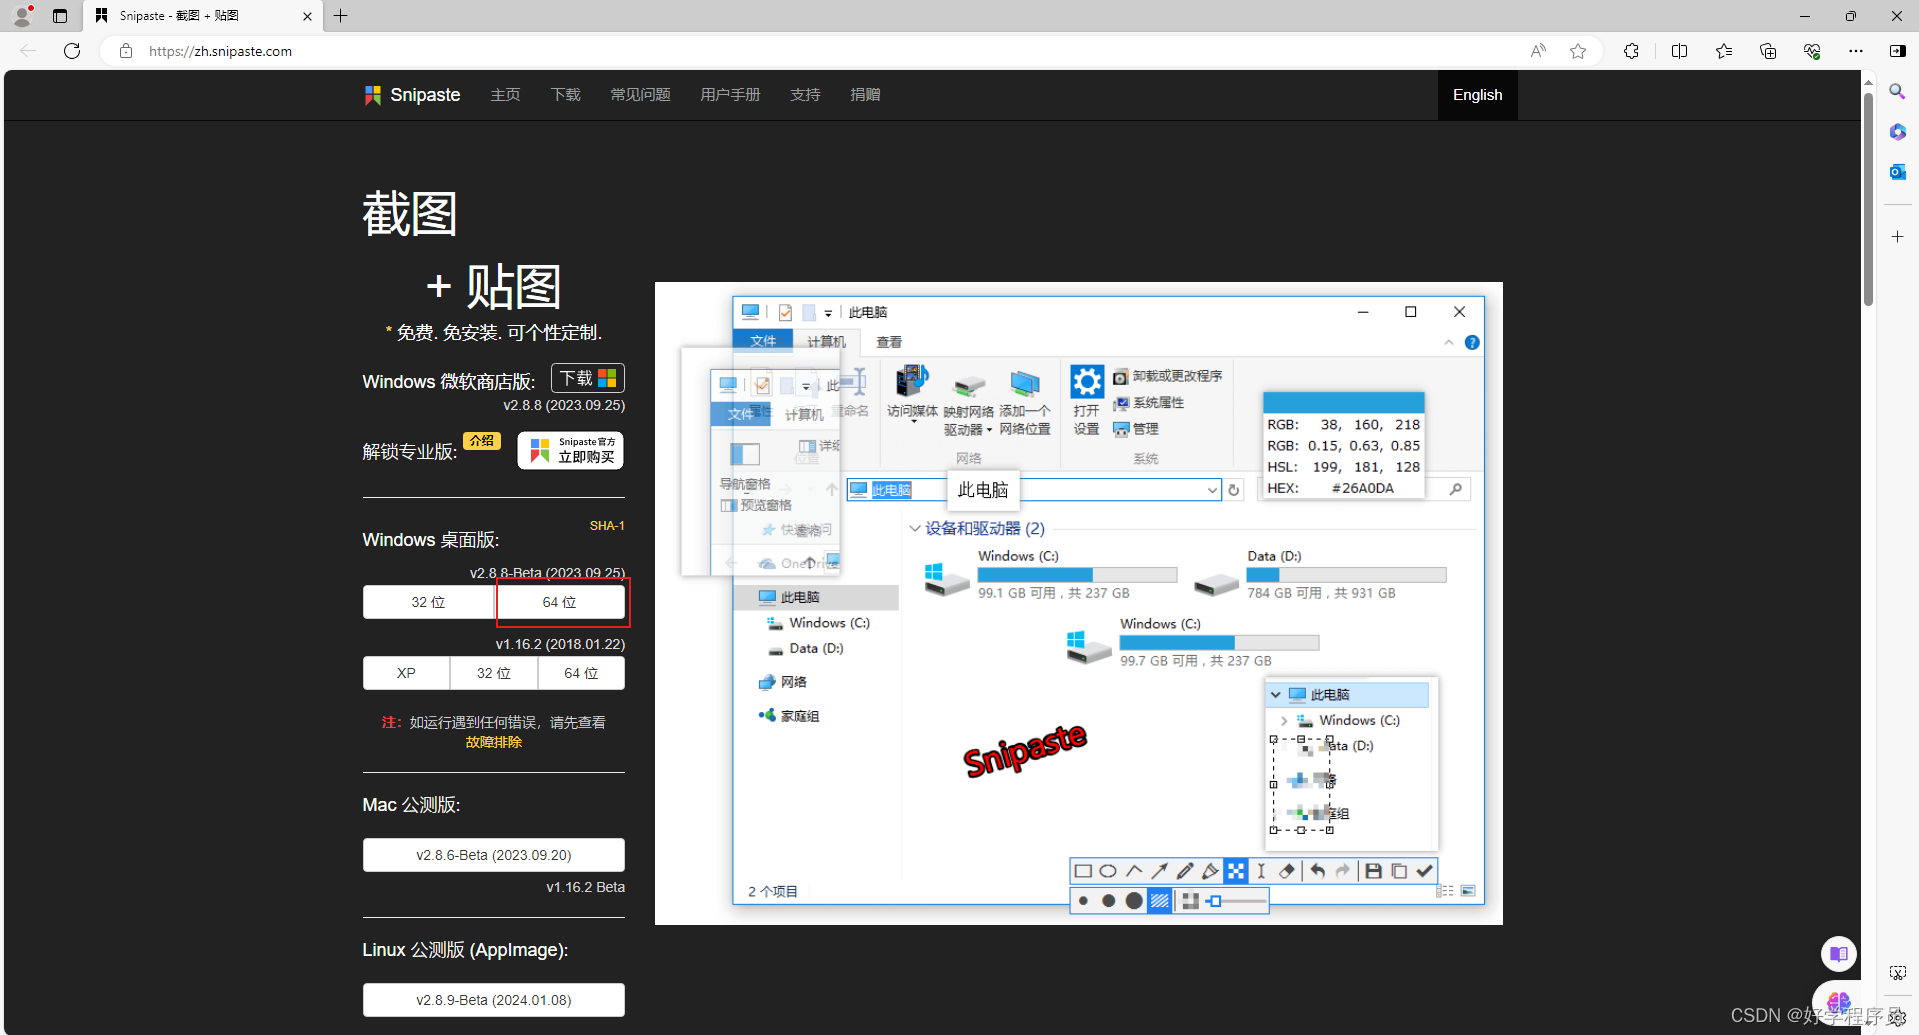Open a new tab with the plus button
This screenshot has height=1035, width=1919.
(341, 16)
